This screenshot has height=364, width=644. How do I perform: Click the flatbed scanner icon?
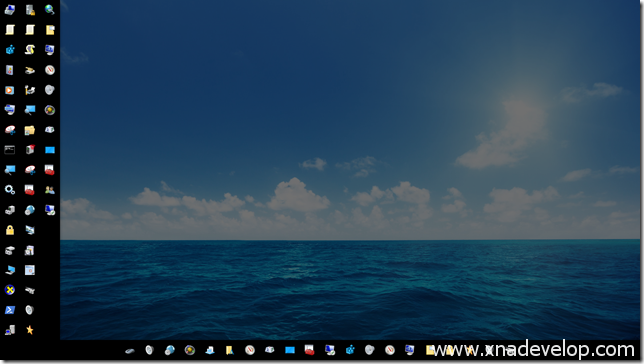click(x=30, y=70)
